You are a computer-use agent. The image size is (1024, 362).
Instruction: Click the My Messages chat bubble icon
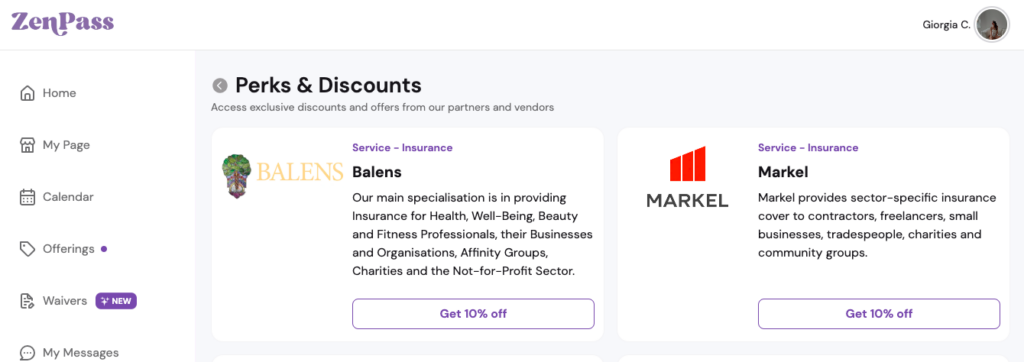tap(27, 353)
